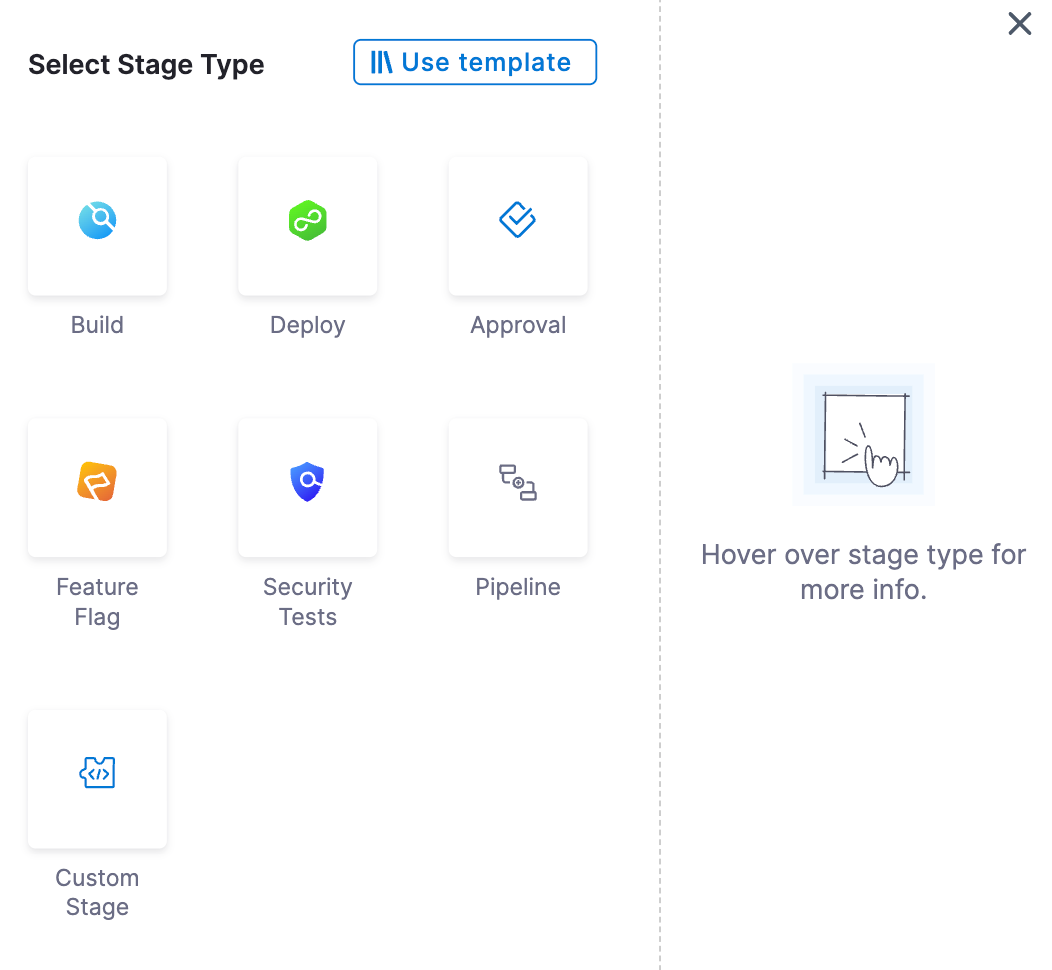Pick the Custom Stage code icon
The width and height of the screenshot is (1052, 970).
(x=97, y=773)
